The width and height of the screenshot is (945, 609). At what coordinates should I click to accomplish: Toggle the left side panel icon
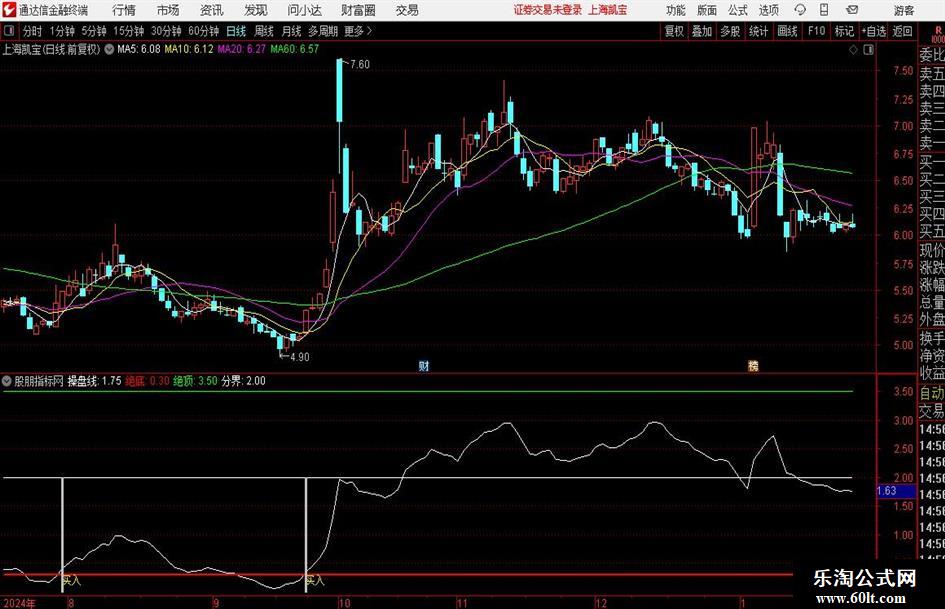(x=8, y=31)
